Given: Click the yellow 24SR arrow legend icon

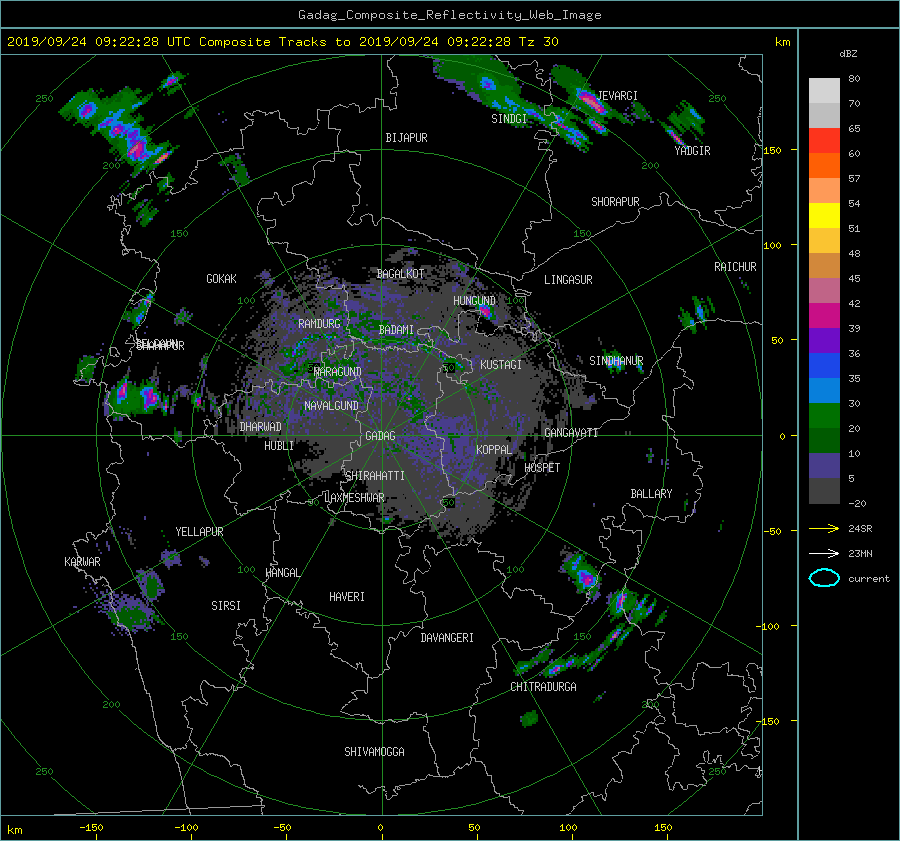Looking at the screenshot, I should [x=824, y=528].
